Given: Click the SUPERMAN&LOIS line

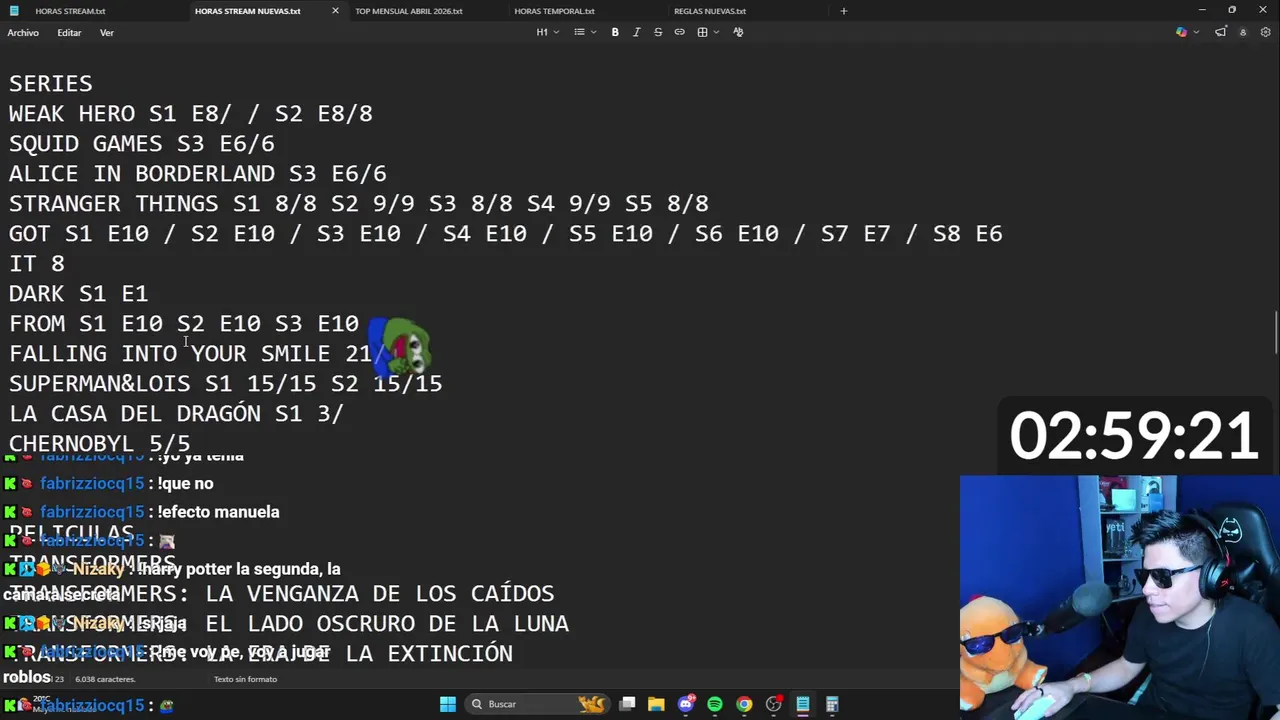Looking at the screenshot, I should click(x=226, y=384).
